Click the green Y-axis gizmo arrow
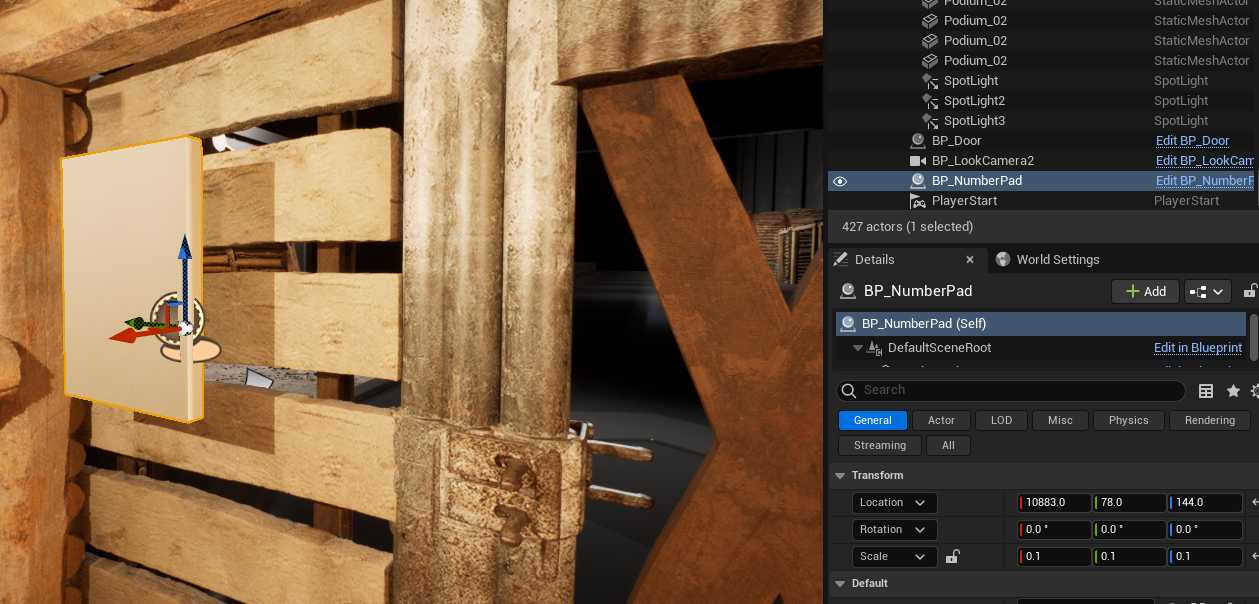The height and width of the screenshot is (604, 1259). tap(137, 323)
